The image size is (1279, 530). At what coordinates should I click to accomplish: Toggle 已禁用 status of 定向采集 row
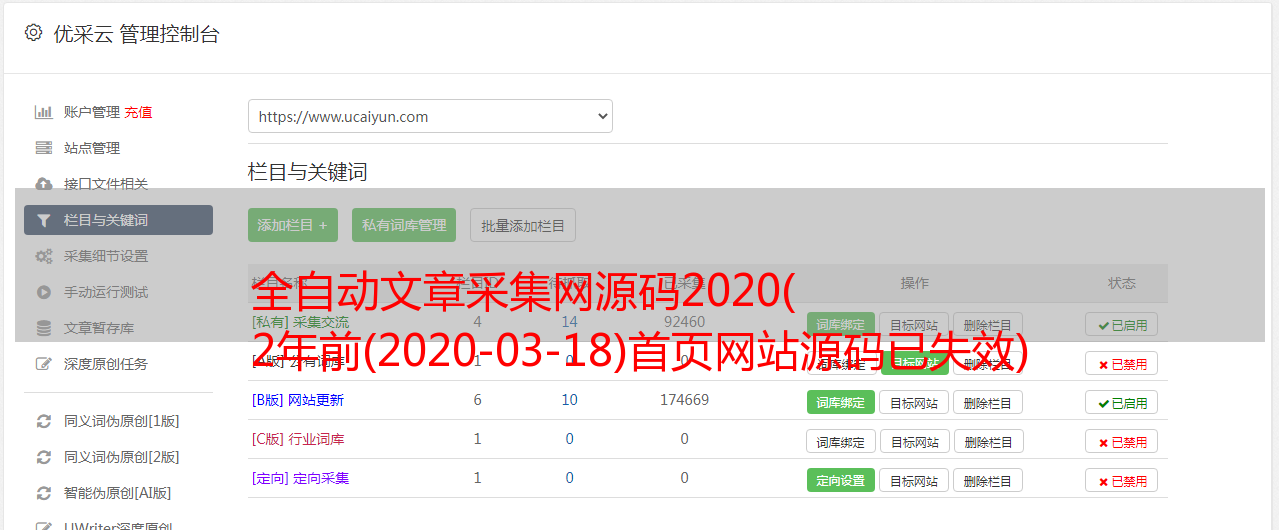1122,480
